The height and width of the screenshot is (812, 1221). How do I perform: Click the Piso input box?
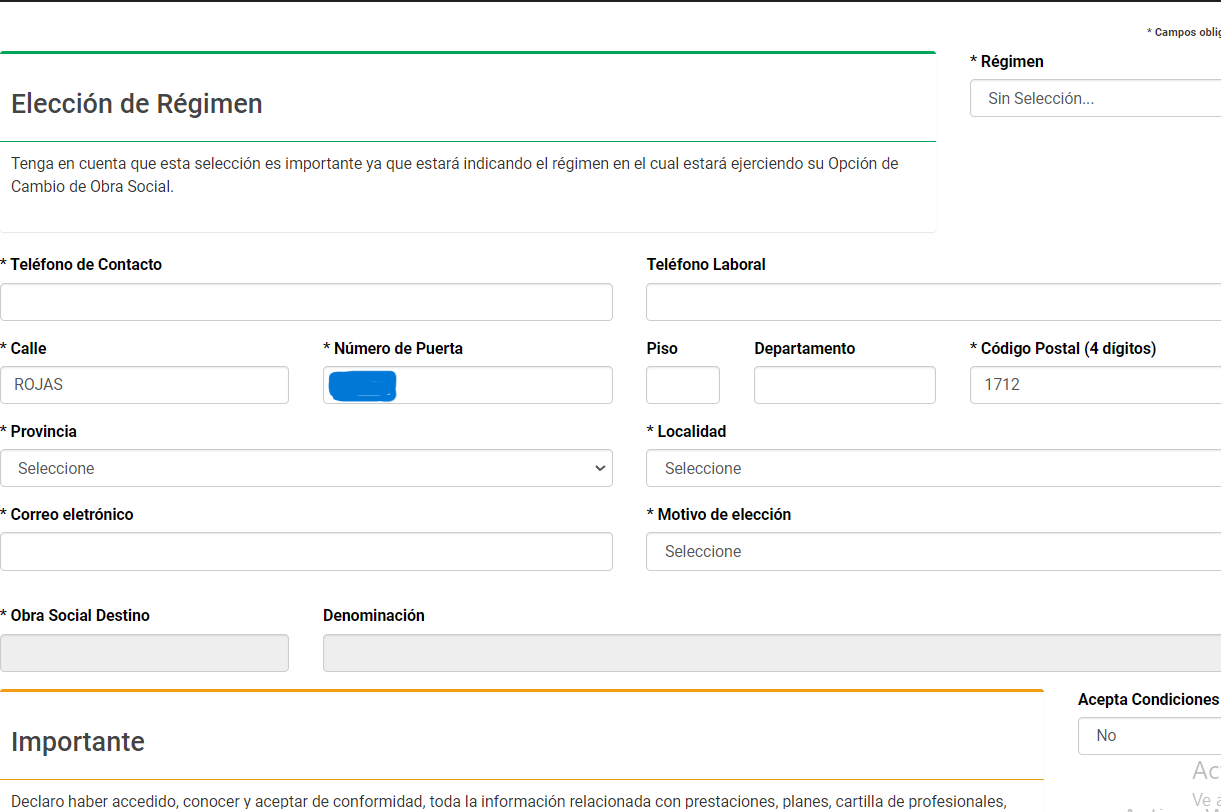pyautogui.click(x=683, y=385)
